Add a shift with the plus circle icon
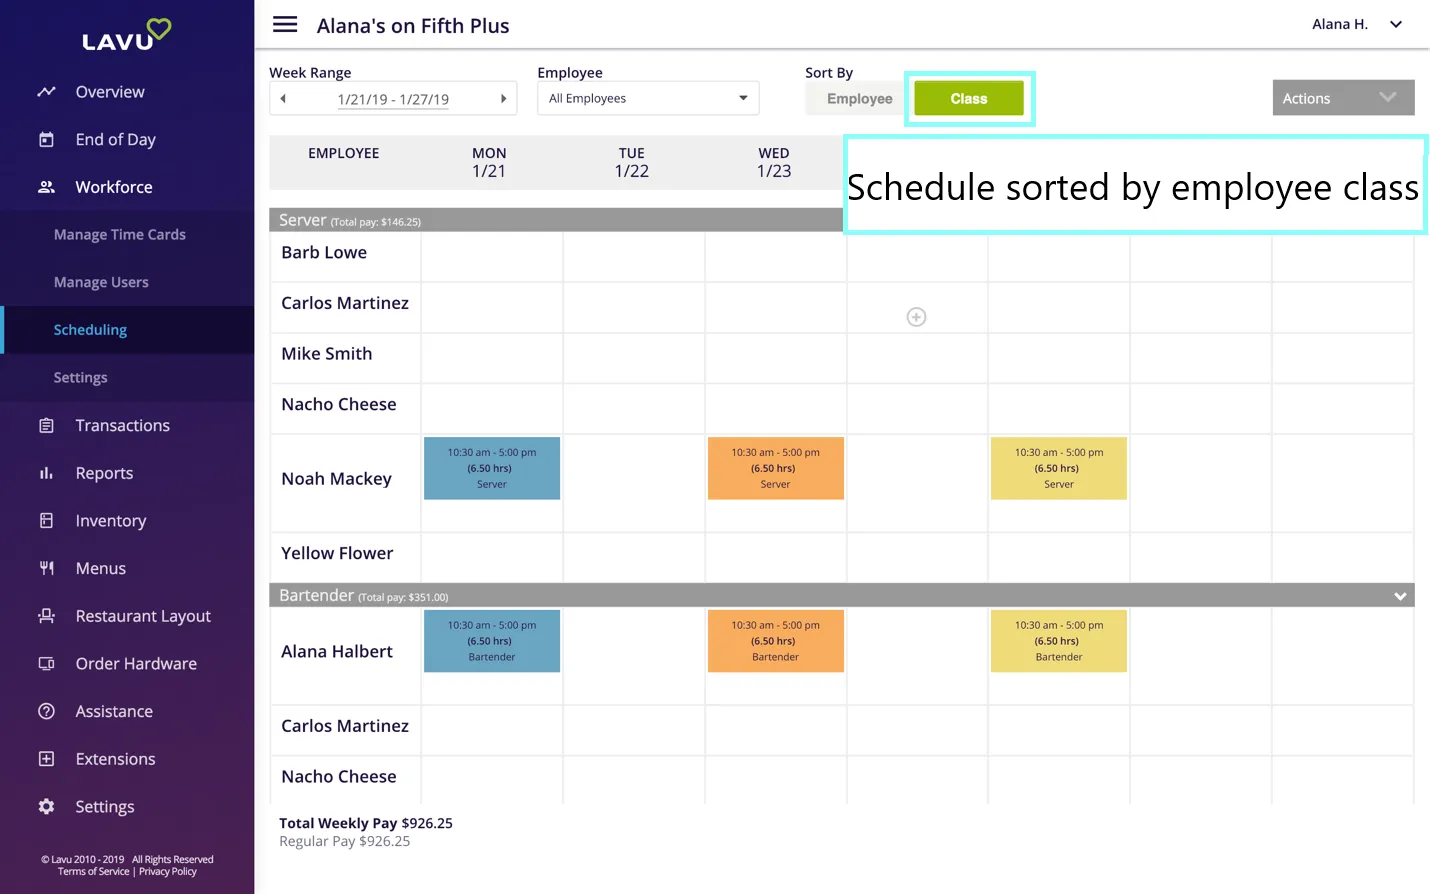The width and height of the screenshot is (1430, 894). coord(916,317)
